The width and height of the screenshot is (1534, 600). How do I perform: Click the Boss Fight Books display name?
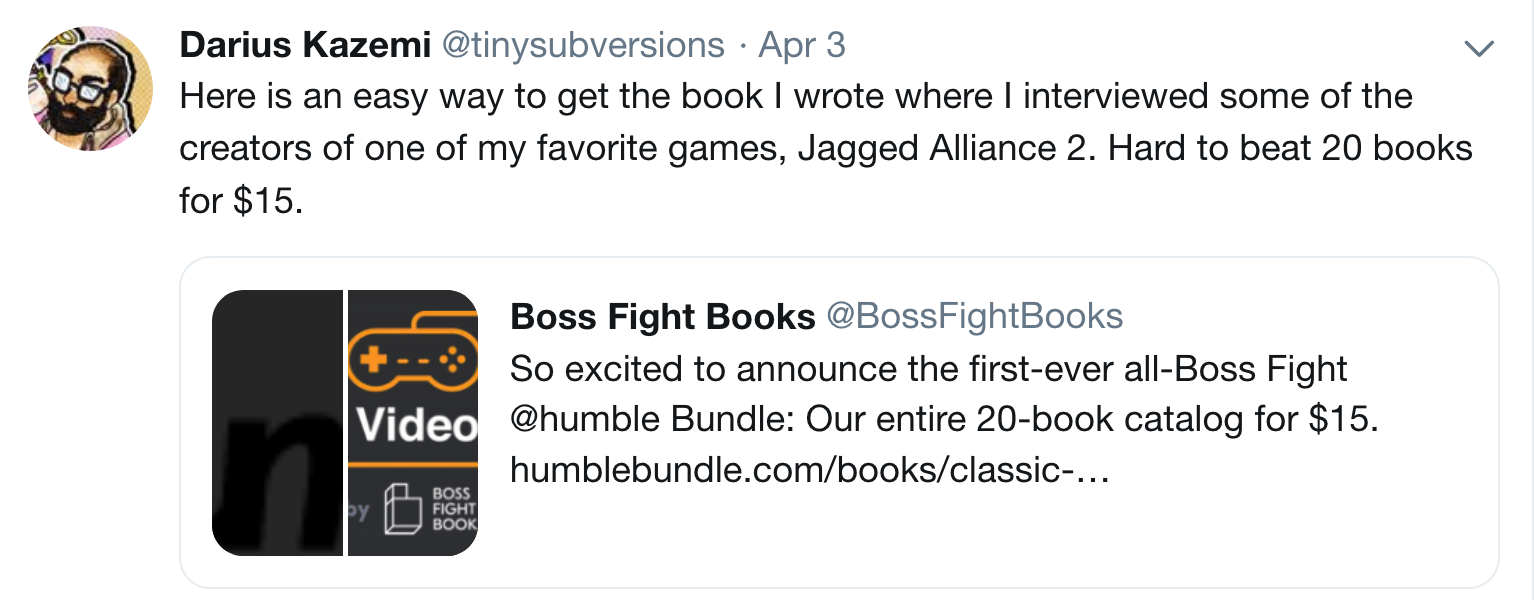(x=662, y=317)
